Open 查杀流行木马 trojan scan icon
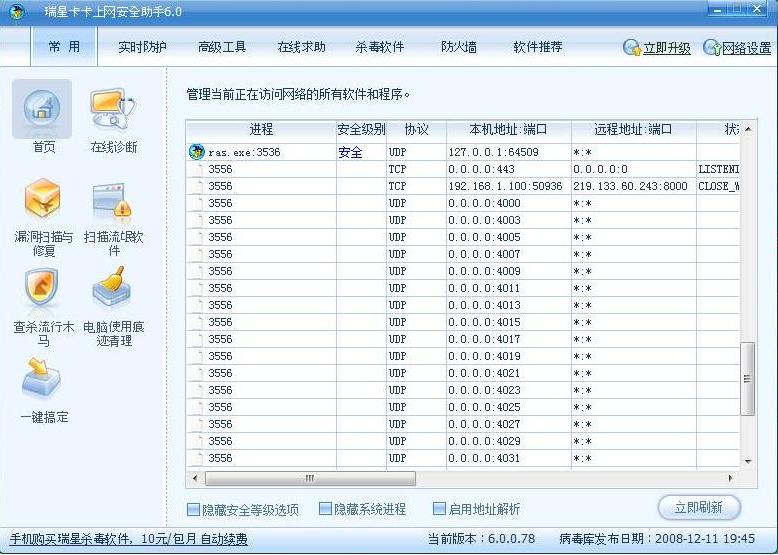This screenshot has height=555, width=778. click(42, 288)
